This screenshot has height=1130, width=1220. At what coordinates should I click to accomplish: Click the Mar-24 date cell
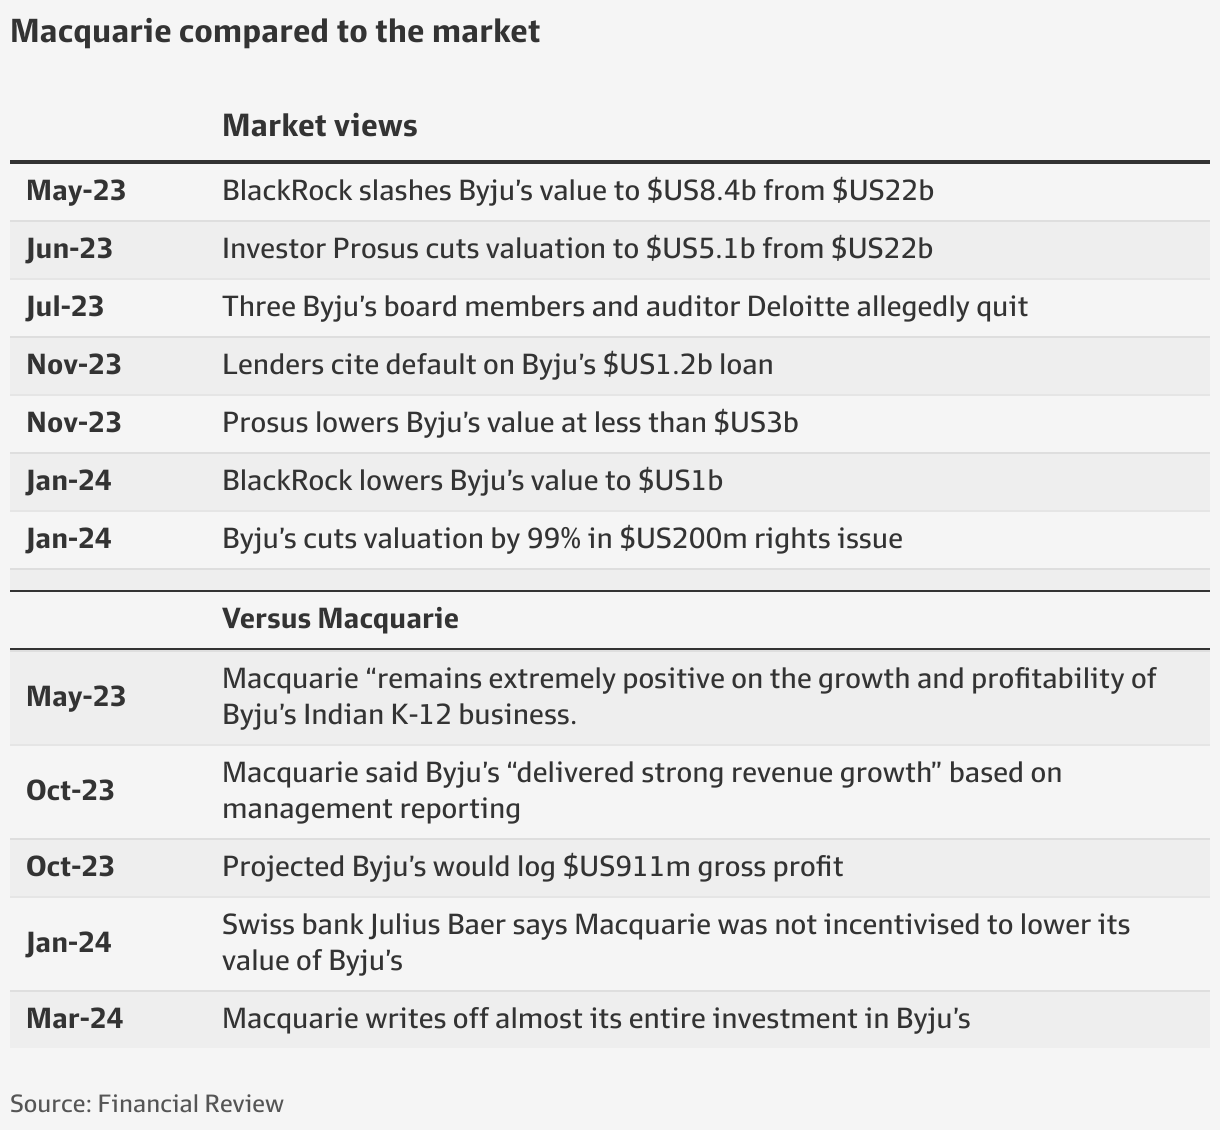[x=74, y=1018]
